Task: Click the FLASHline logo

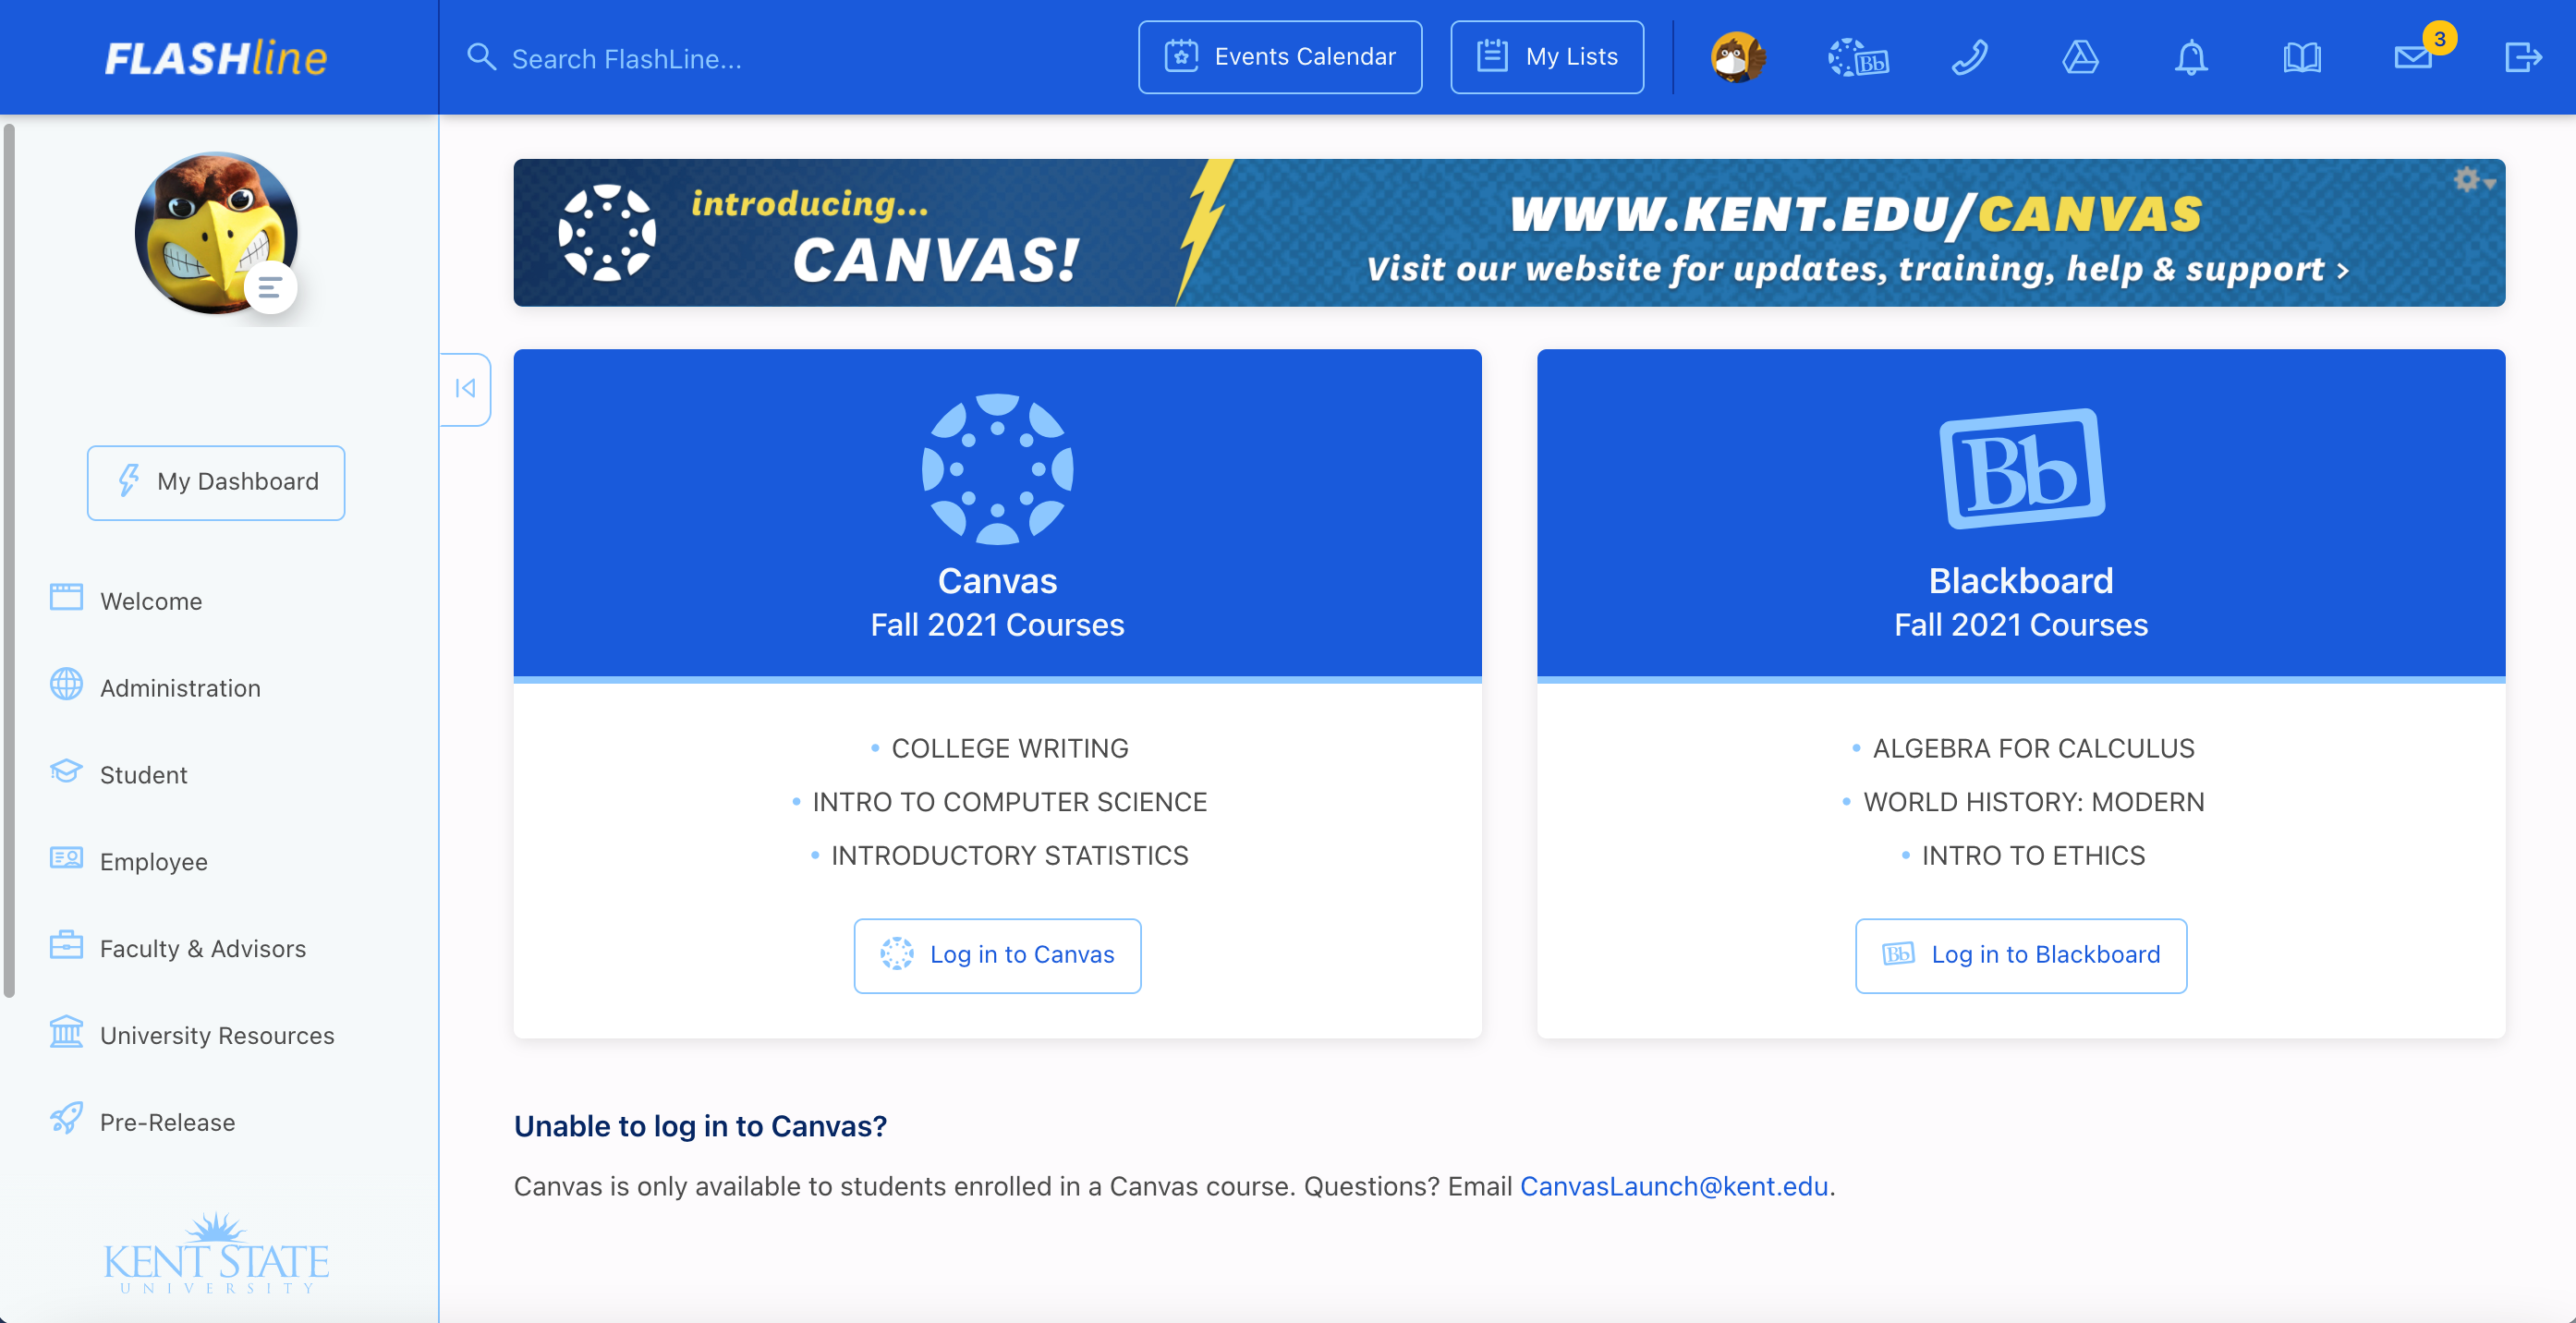Action: (216, 58)
